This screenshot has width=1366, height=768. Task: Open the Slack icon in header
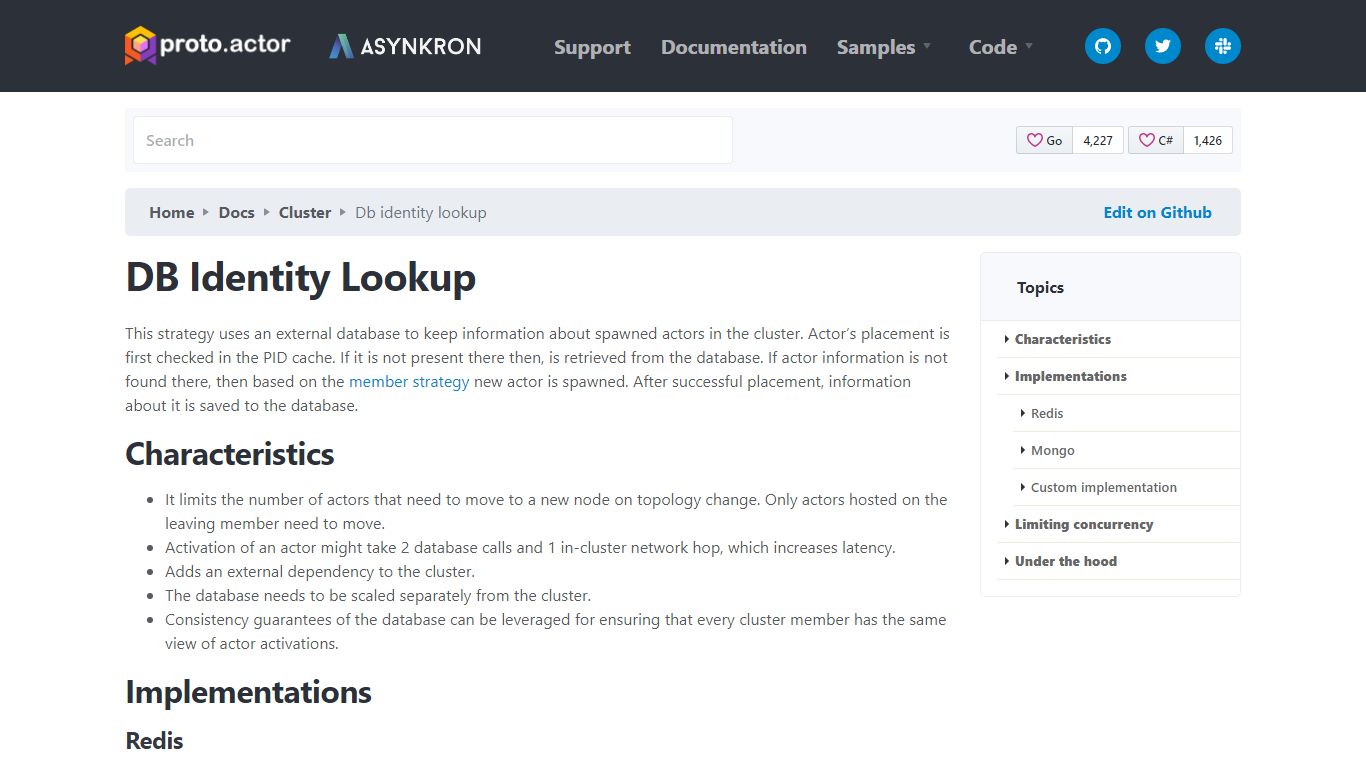coord(1222,46)
